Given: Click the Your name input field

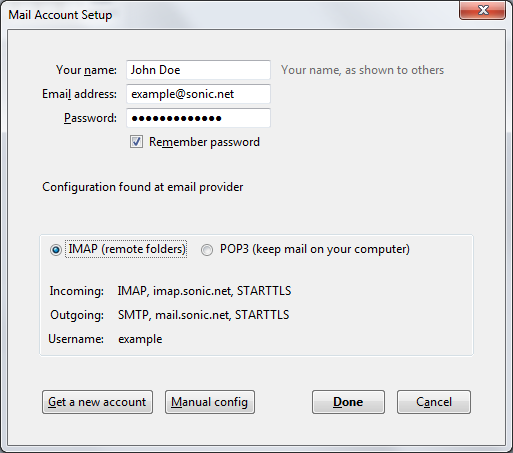Looking at the screenshot, I should (198, 70).
